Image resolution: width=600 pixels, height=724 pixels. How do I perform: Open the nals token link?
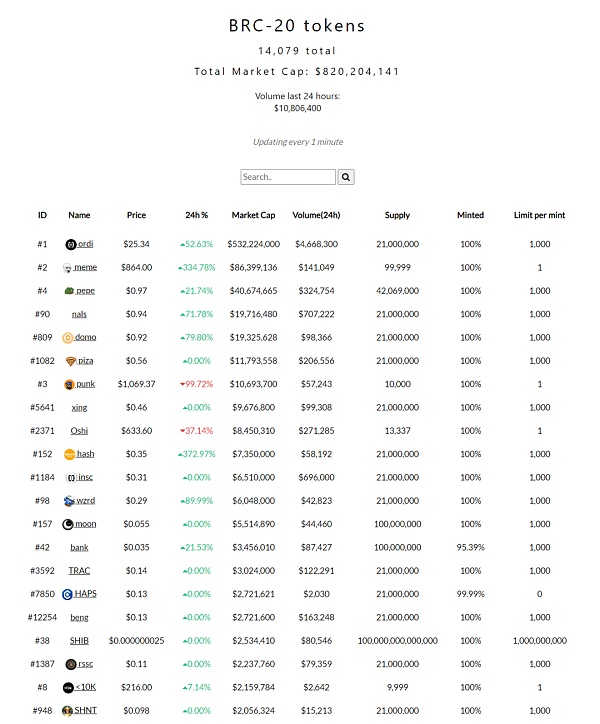coord(79,314)
